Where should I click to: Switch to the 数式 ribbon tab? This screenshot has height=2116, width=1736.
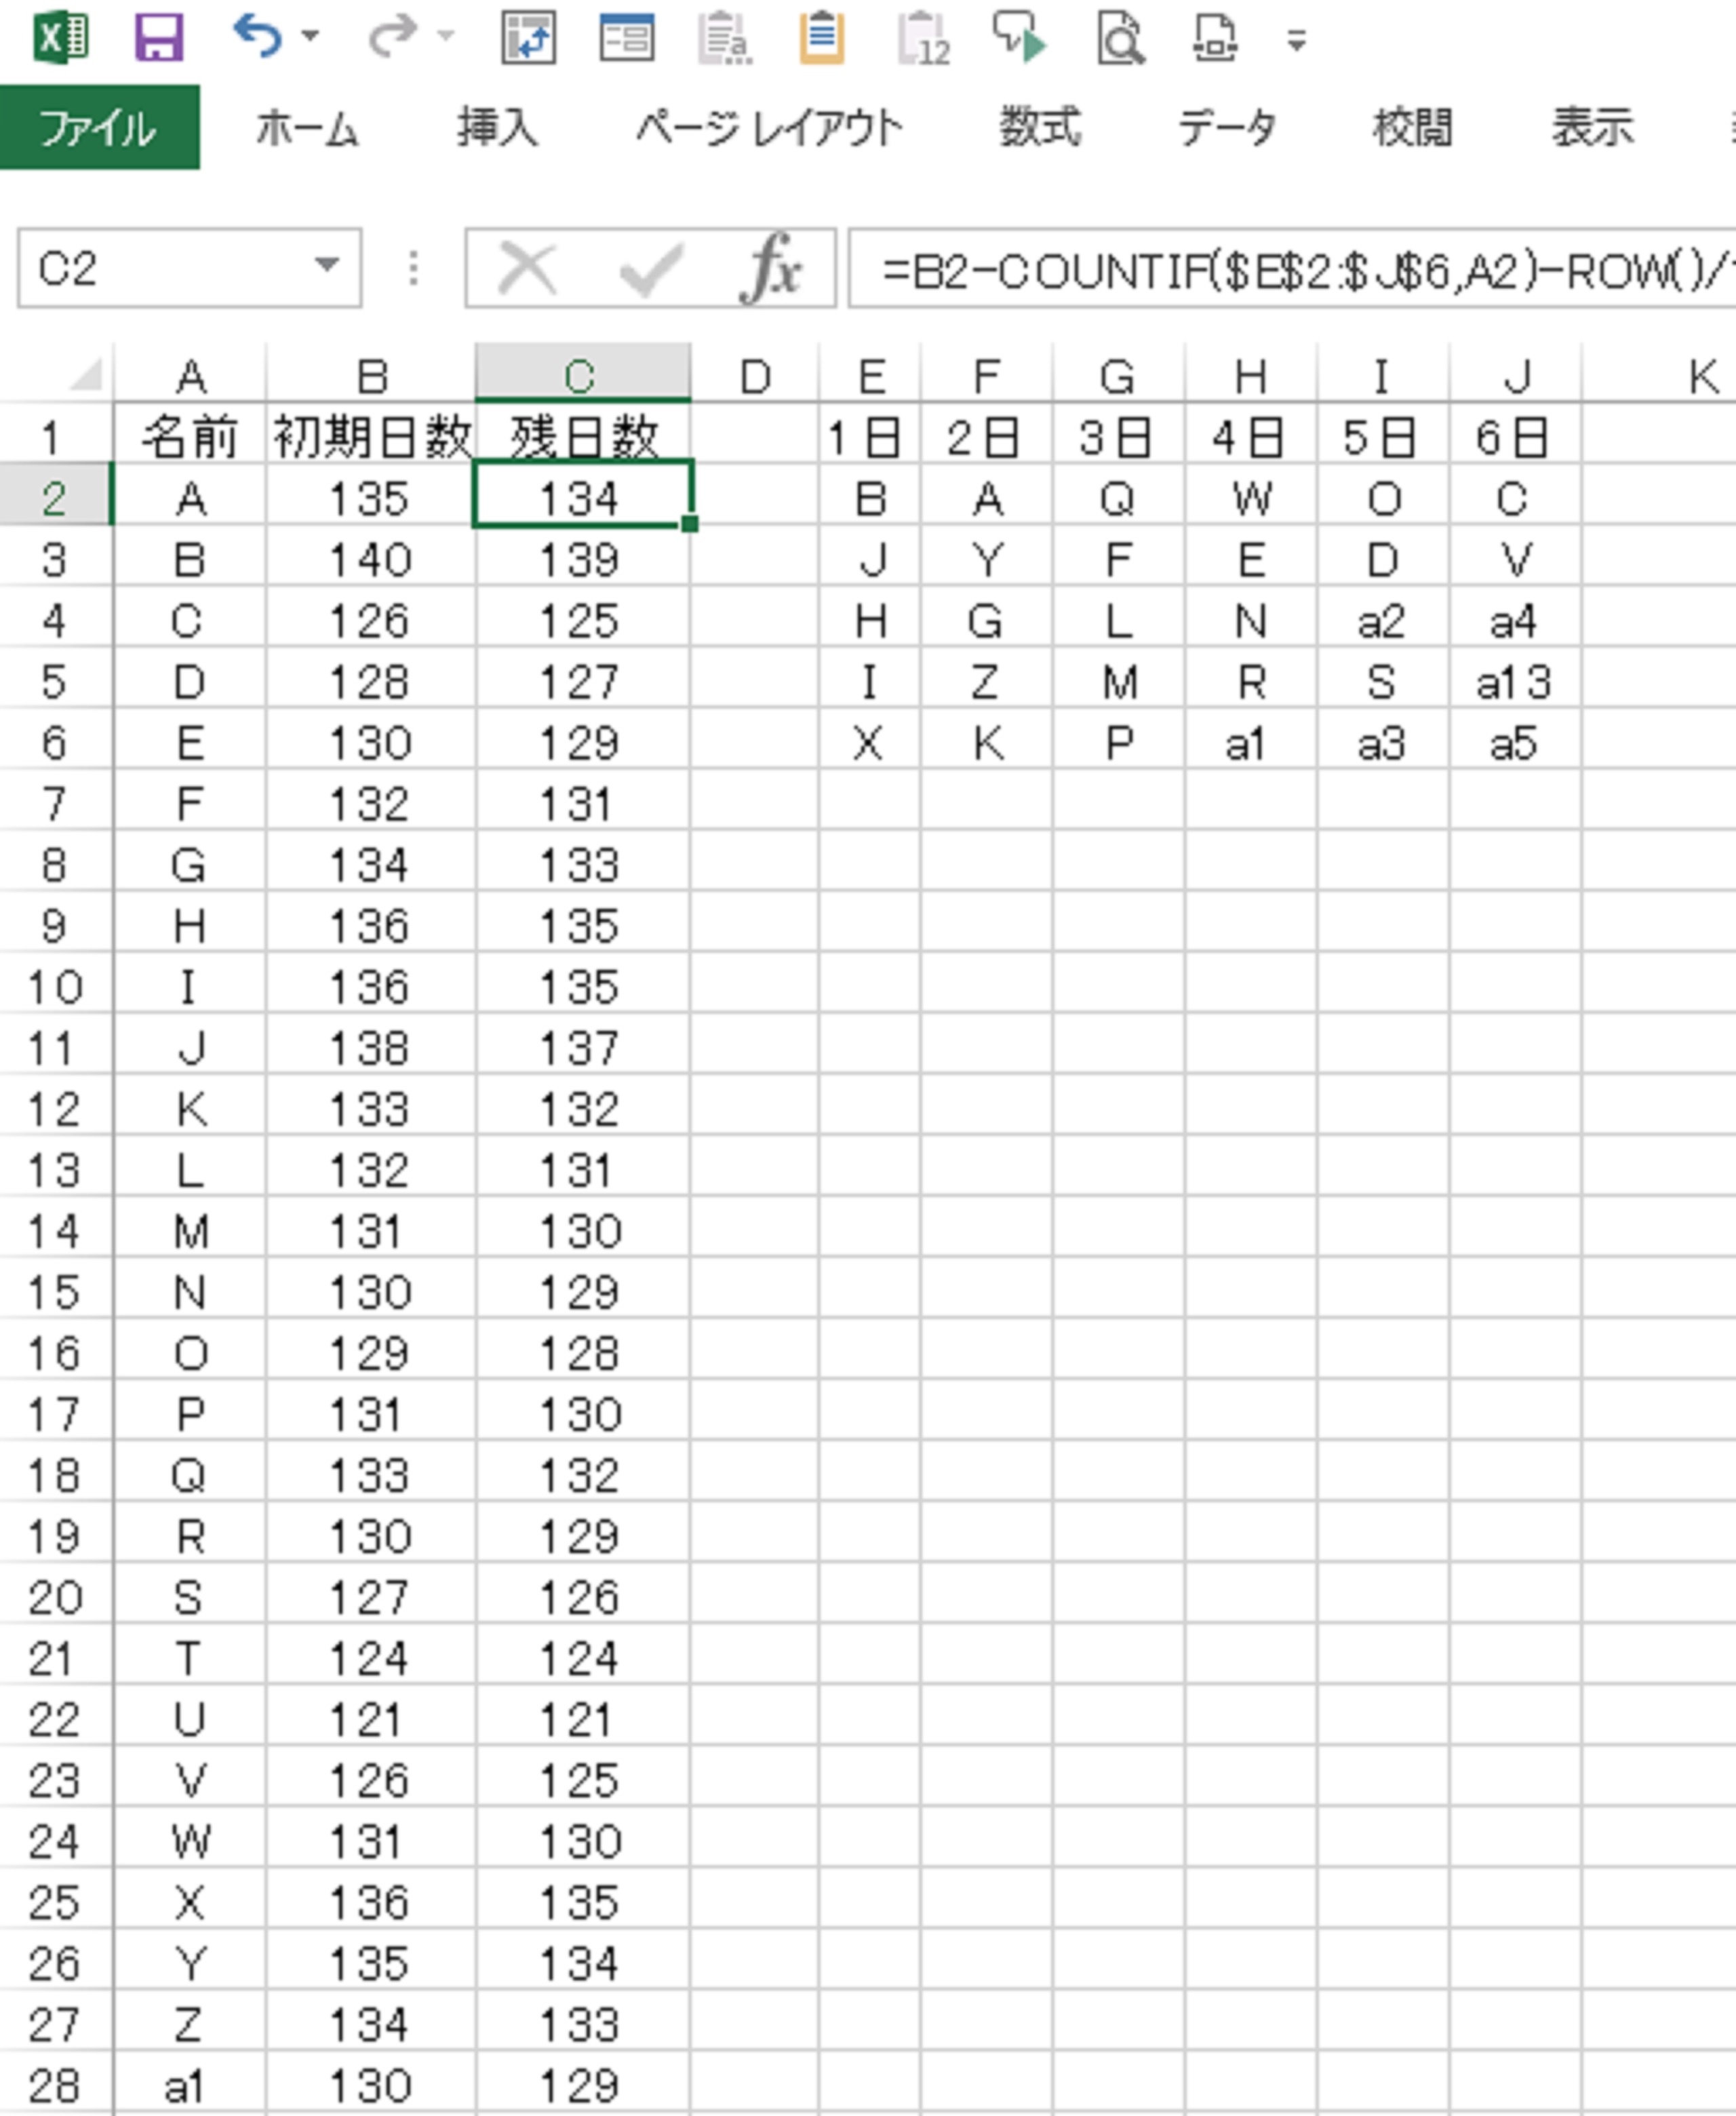1040,128
